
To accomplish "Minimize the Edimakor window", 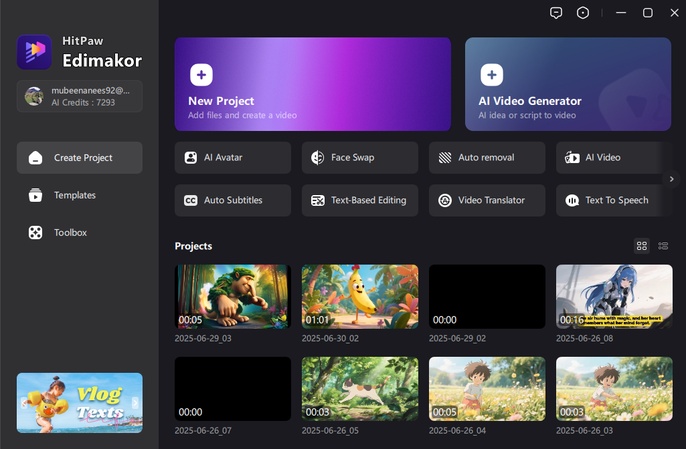I will click(x=621, y=13).
